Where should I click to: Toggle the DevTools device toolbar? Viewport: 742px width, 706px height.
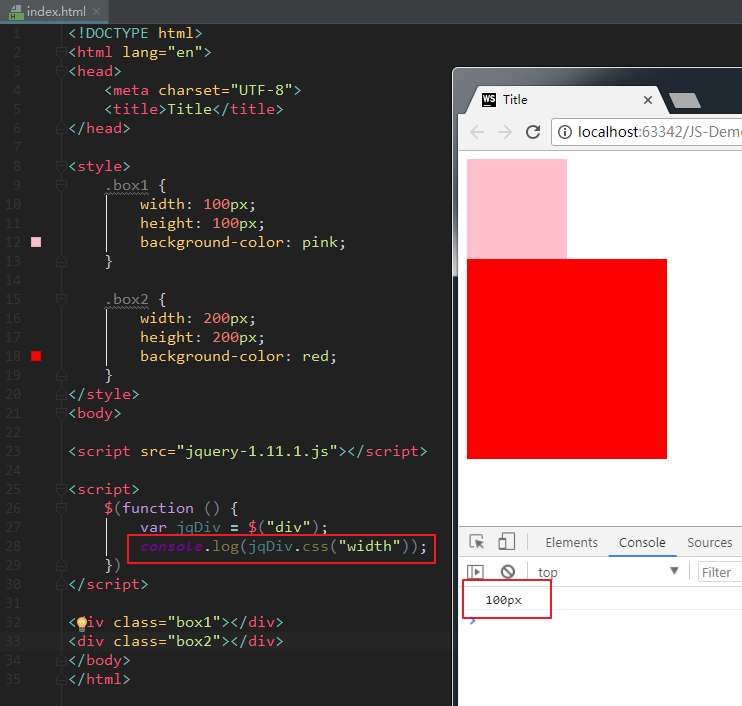click(506, 541)
